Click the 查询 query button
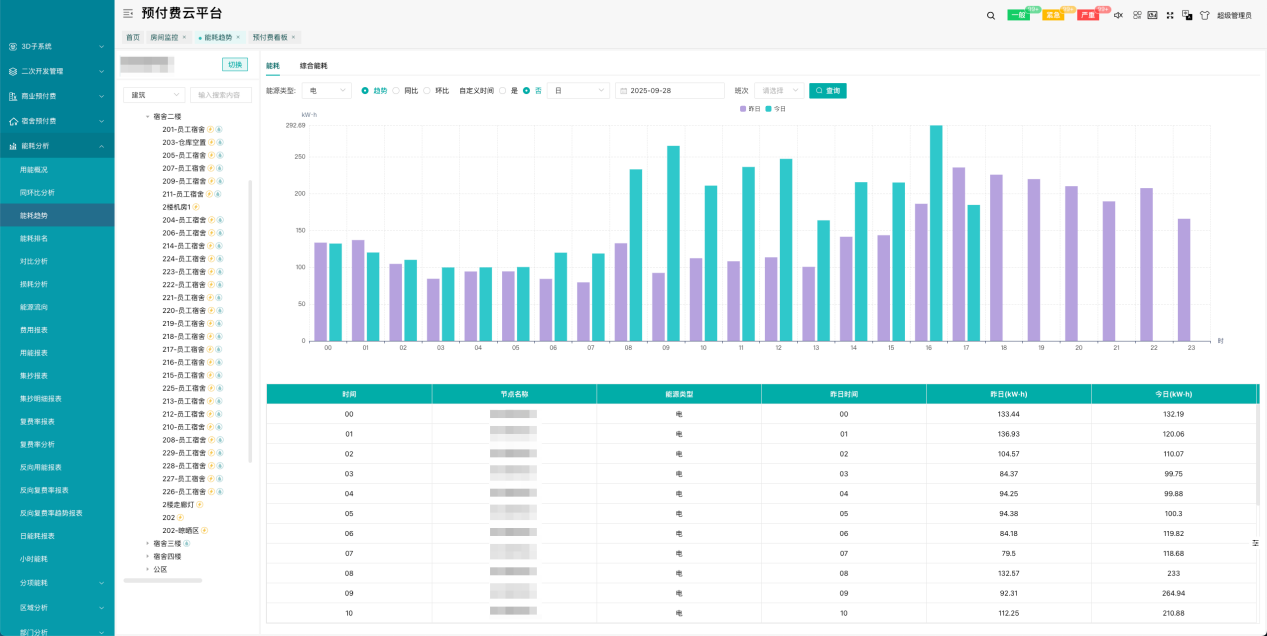The width and height of the screenshot is (1267, 636). coord(827,90)
